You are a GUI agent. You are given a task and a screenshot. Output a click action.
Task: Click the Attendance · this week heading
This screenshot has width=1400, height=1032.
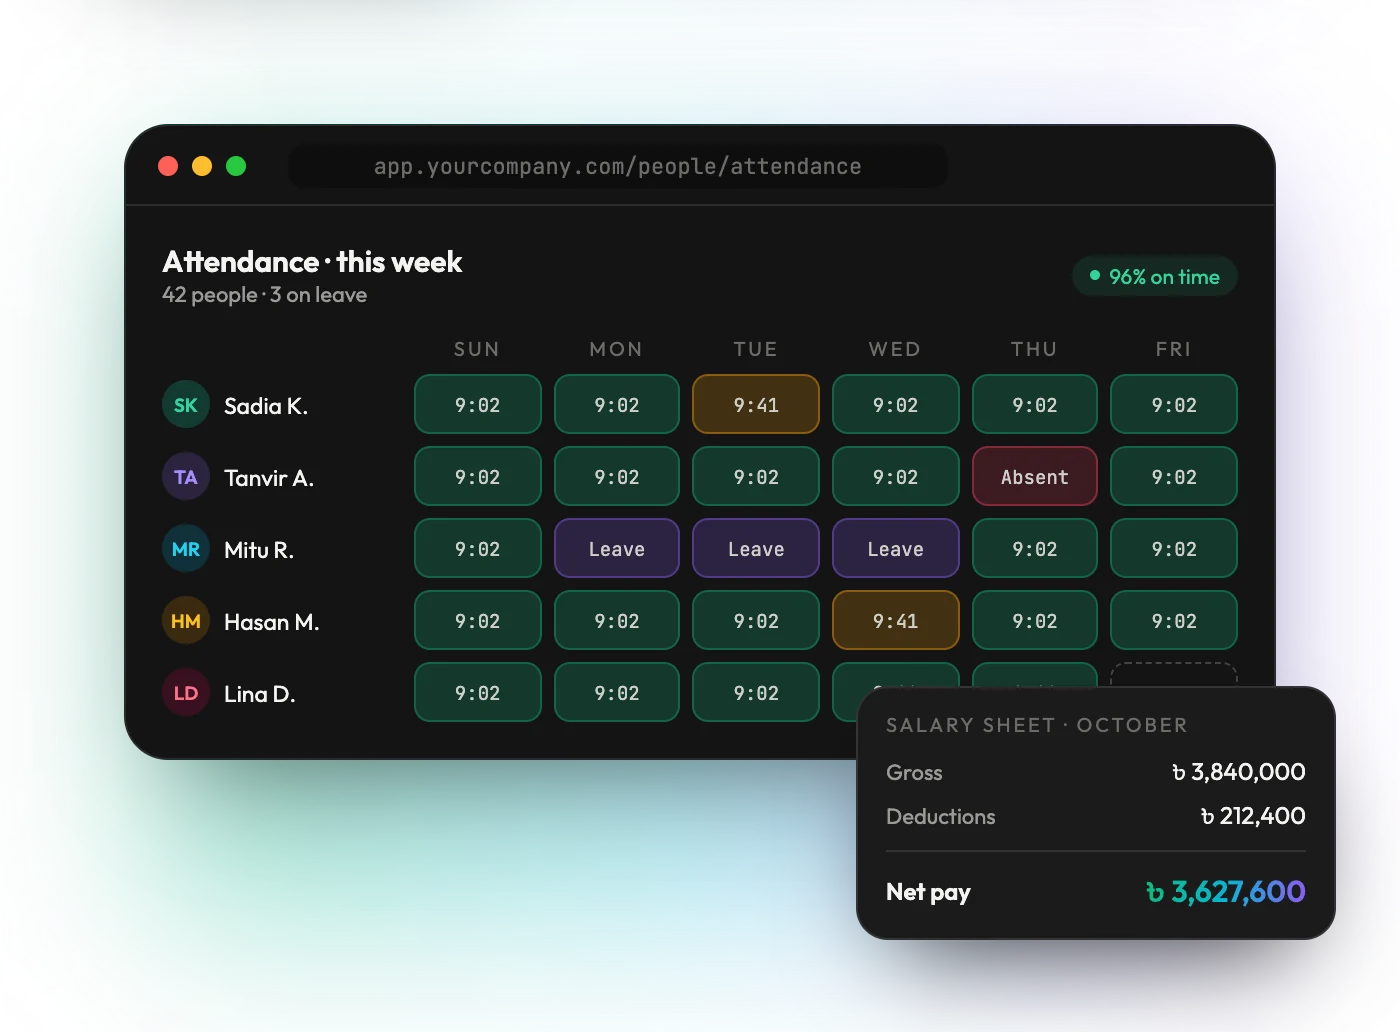[312, 262]
